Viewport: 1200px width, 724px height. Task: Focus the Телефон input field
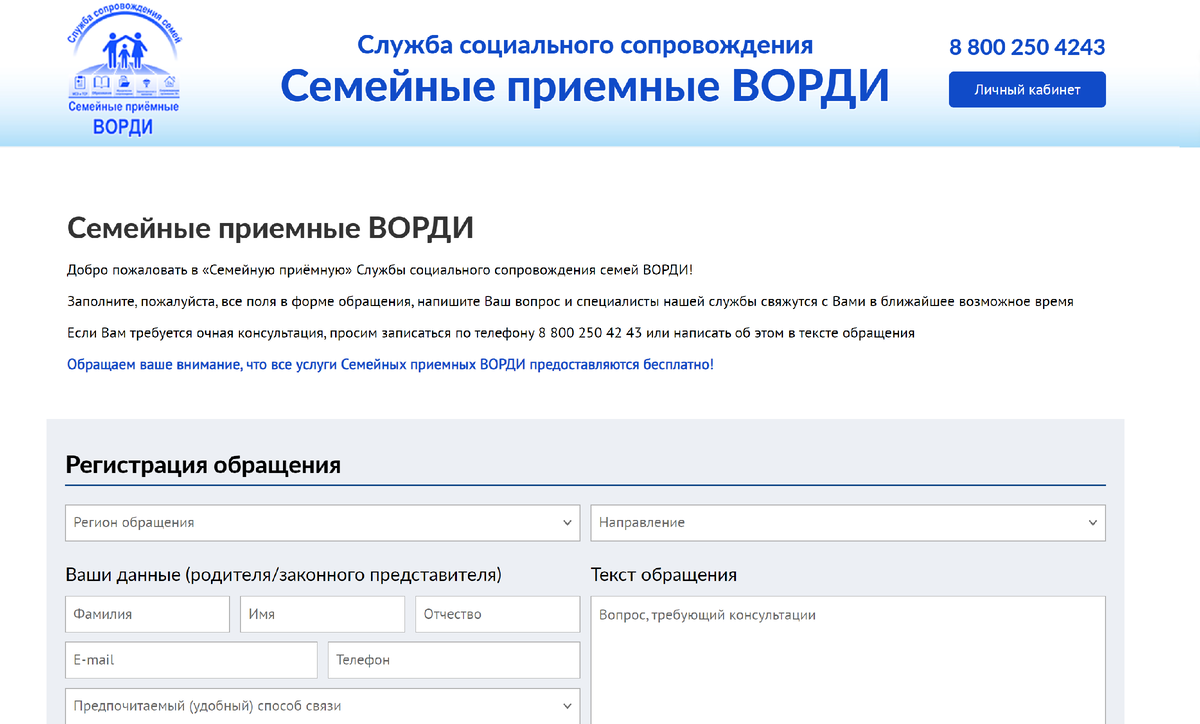454,660
